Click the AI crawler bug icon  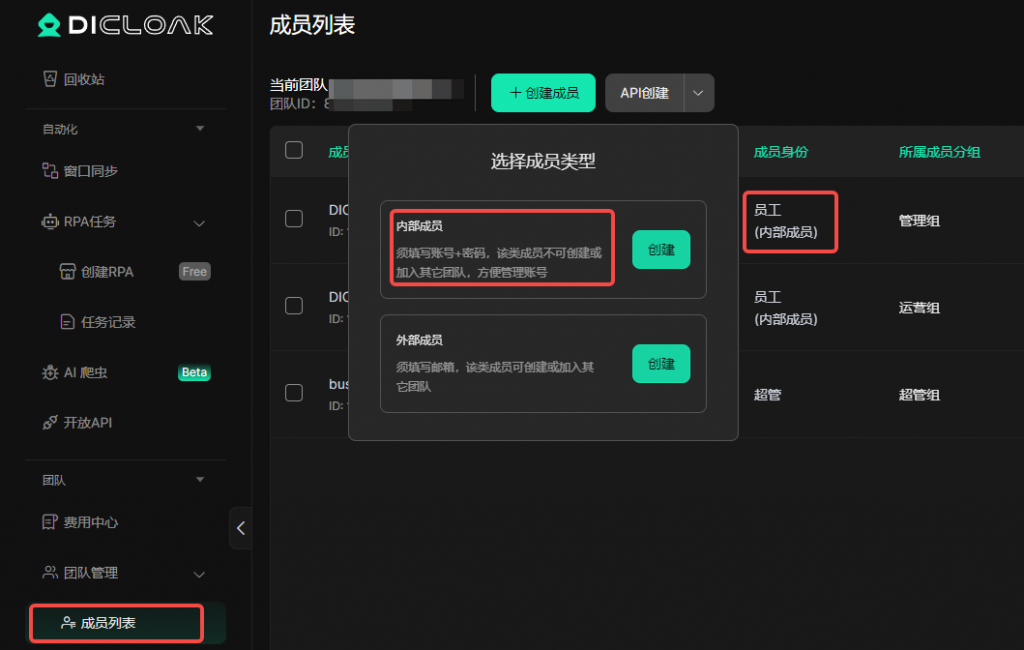click(x=50, y=373)
